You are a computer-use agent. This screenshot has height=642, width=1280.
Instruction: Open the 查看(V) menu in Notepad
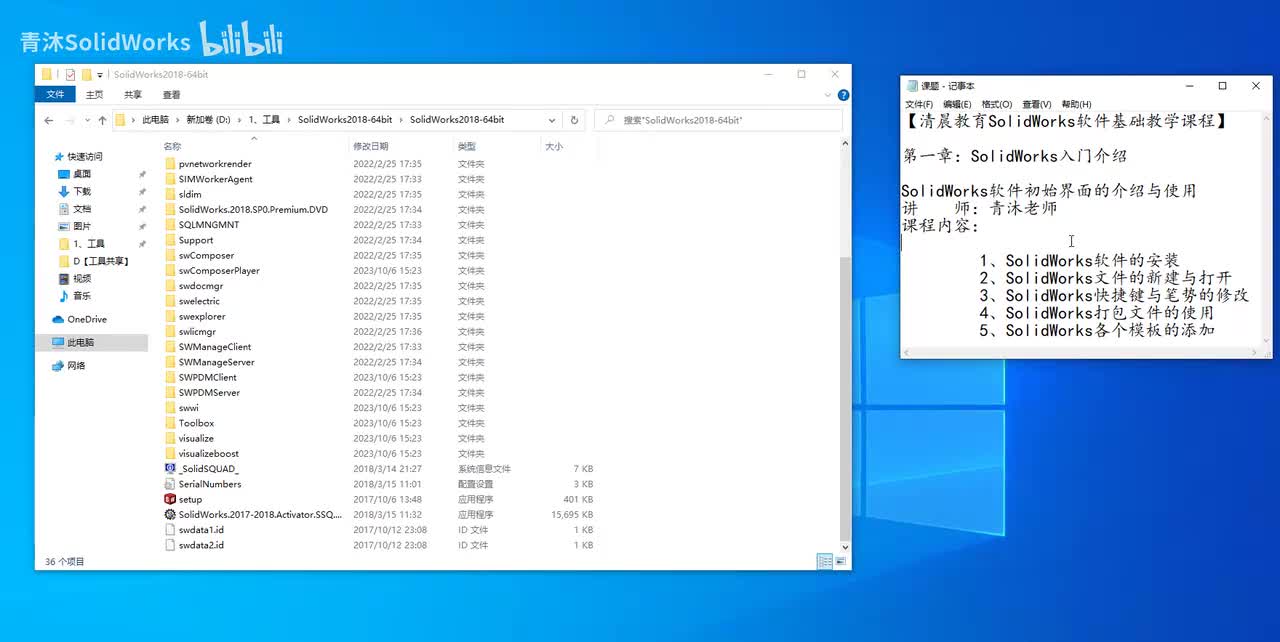pyautogui.click(x=1037, y=104)
